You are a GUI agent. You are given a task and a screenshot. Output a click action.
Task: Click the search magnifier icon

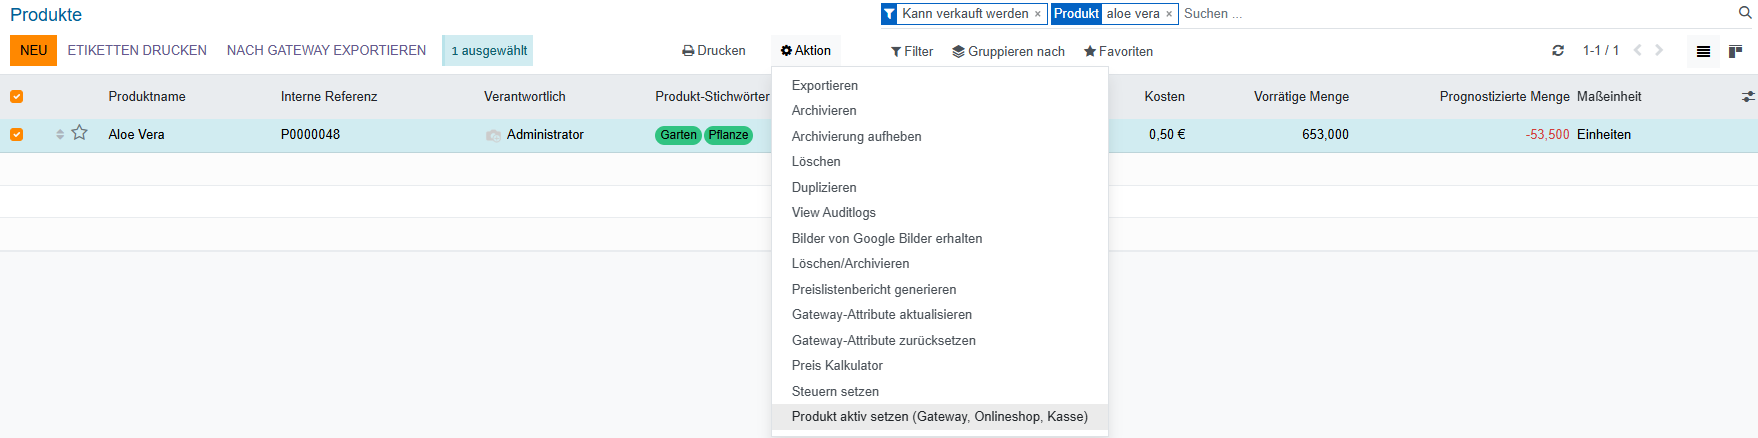(x=1745, y=14)
